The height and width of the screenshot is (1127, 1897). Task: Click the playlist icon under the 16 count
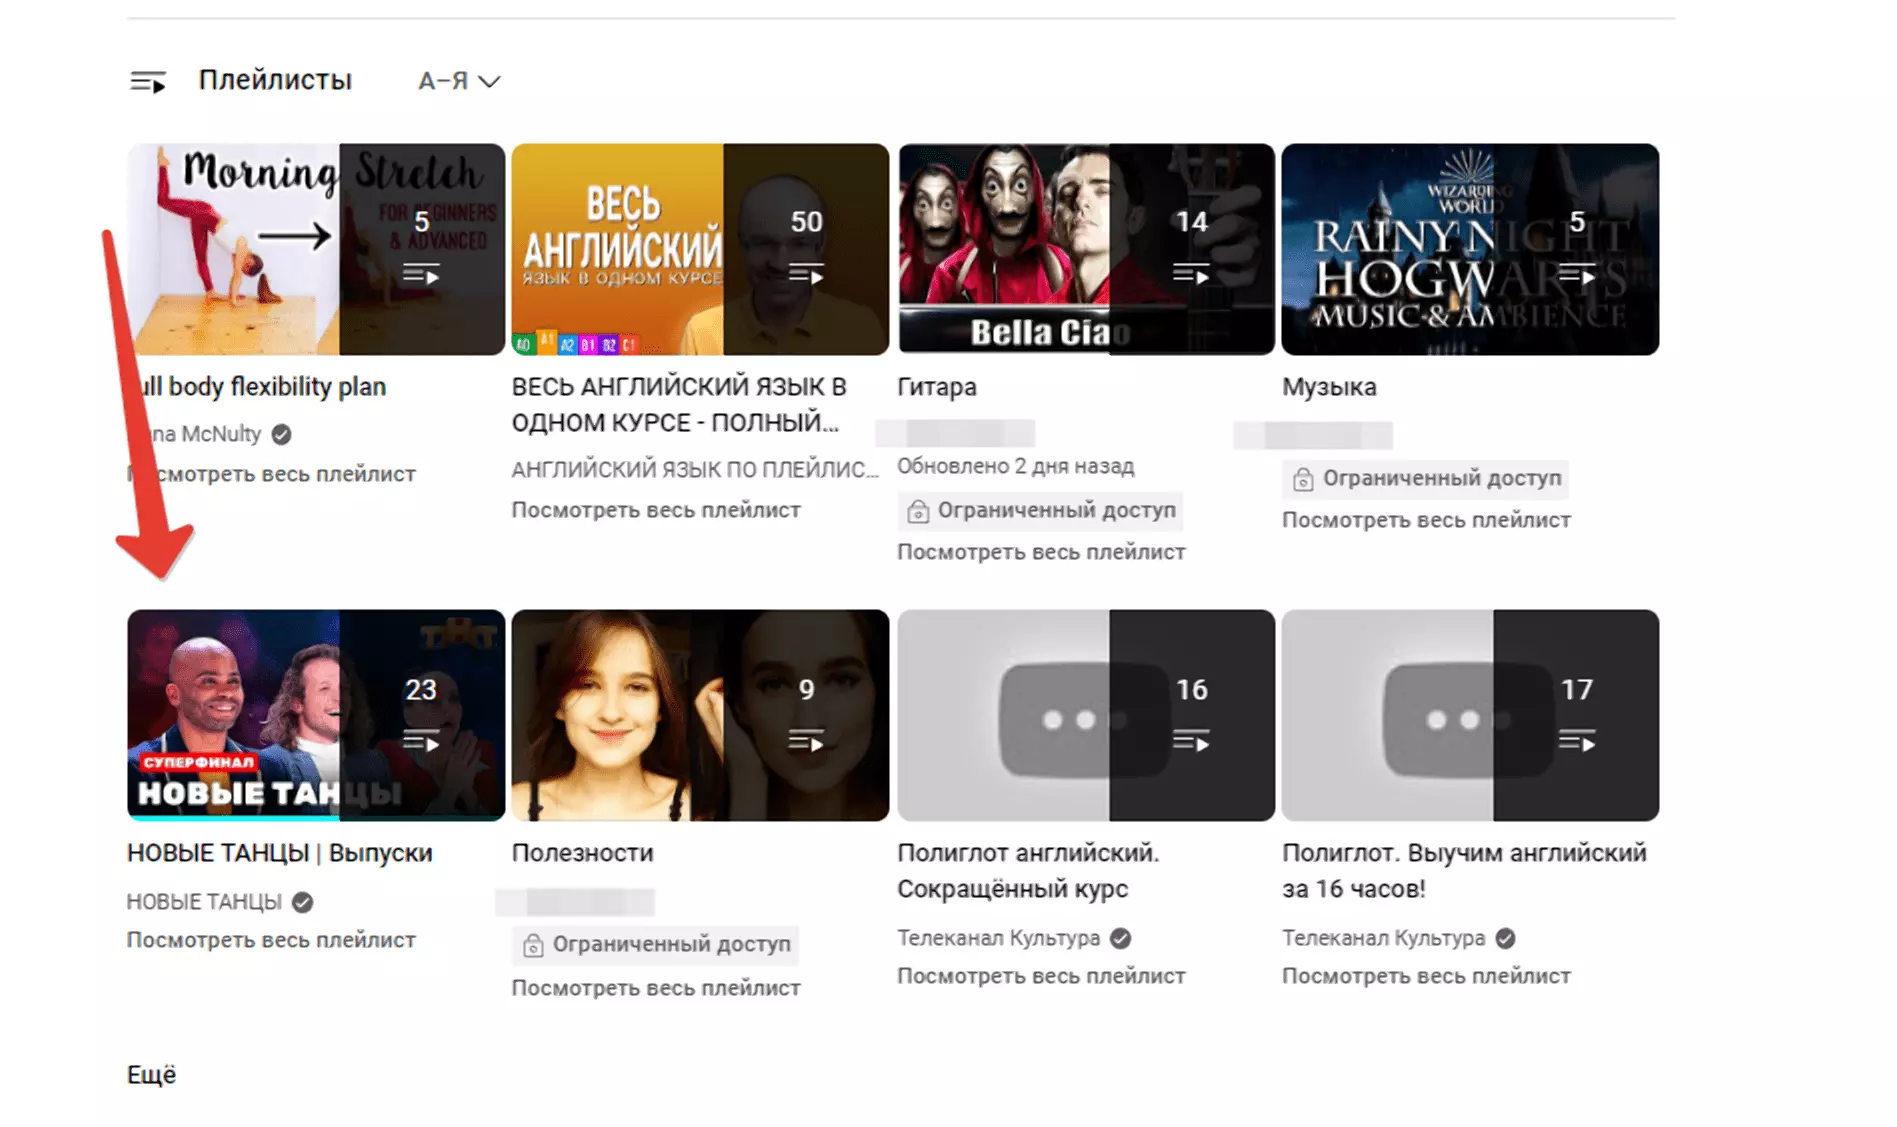[x=1191, y=741]
